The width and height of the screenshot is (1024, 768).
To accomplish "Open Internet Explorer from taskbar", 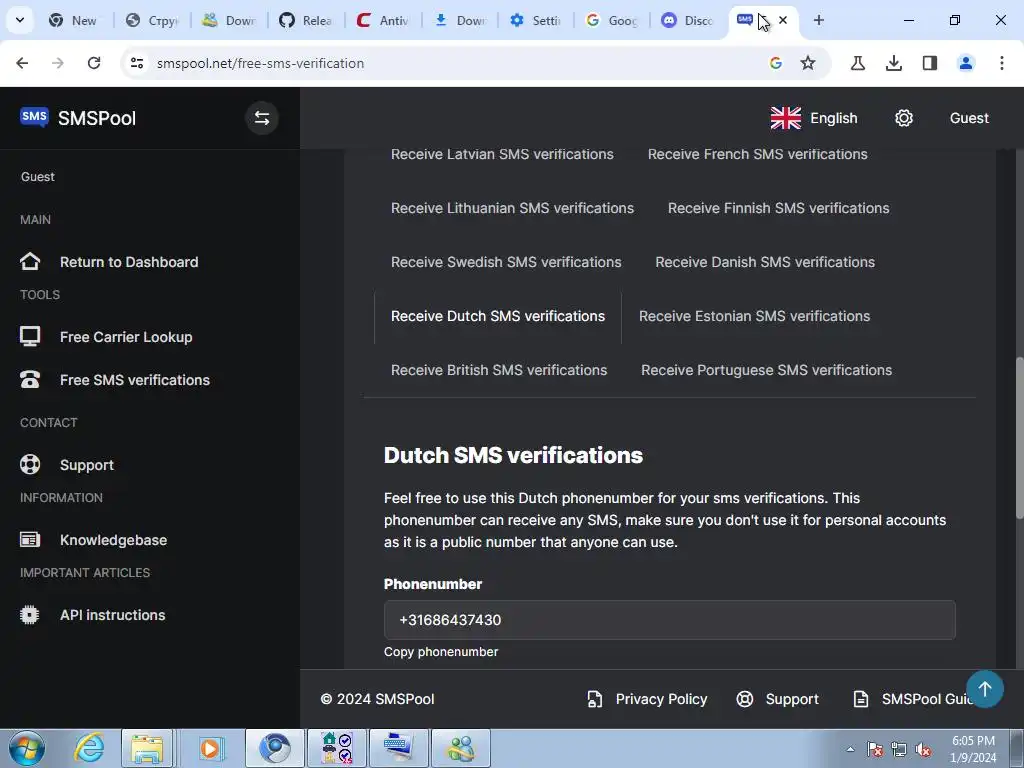I will (x=89, y=748).
